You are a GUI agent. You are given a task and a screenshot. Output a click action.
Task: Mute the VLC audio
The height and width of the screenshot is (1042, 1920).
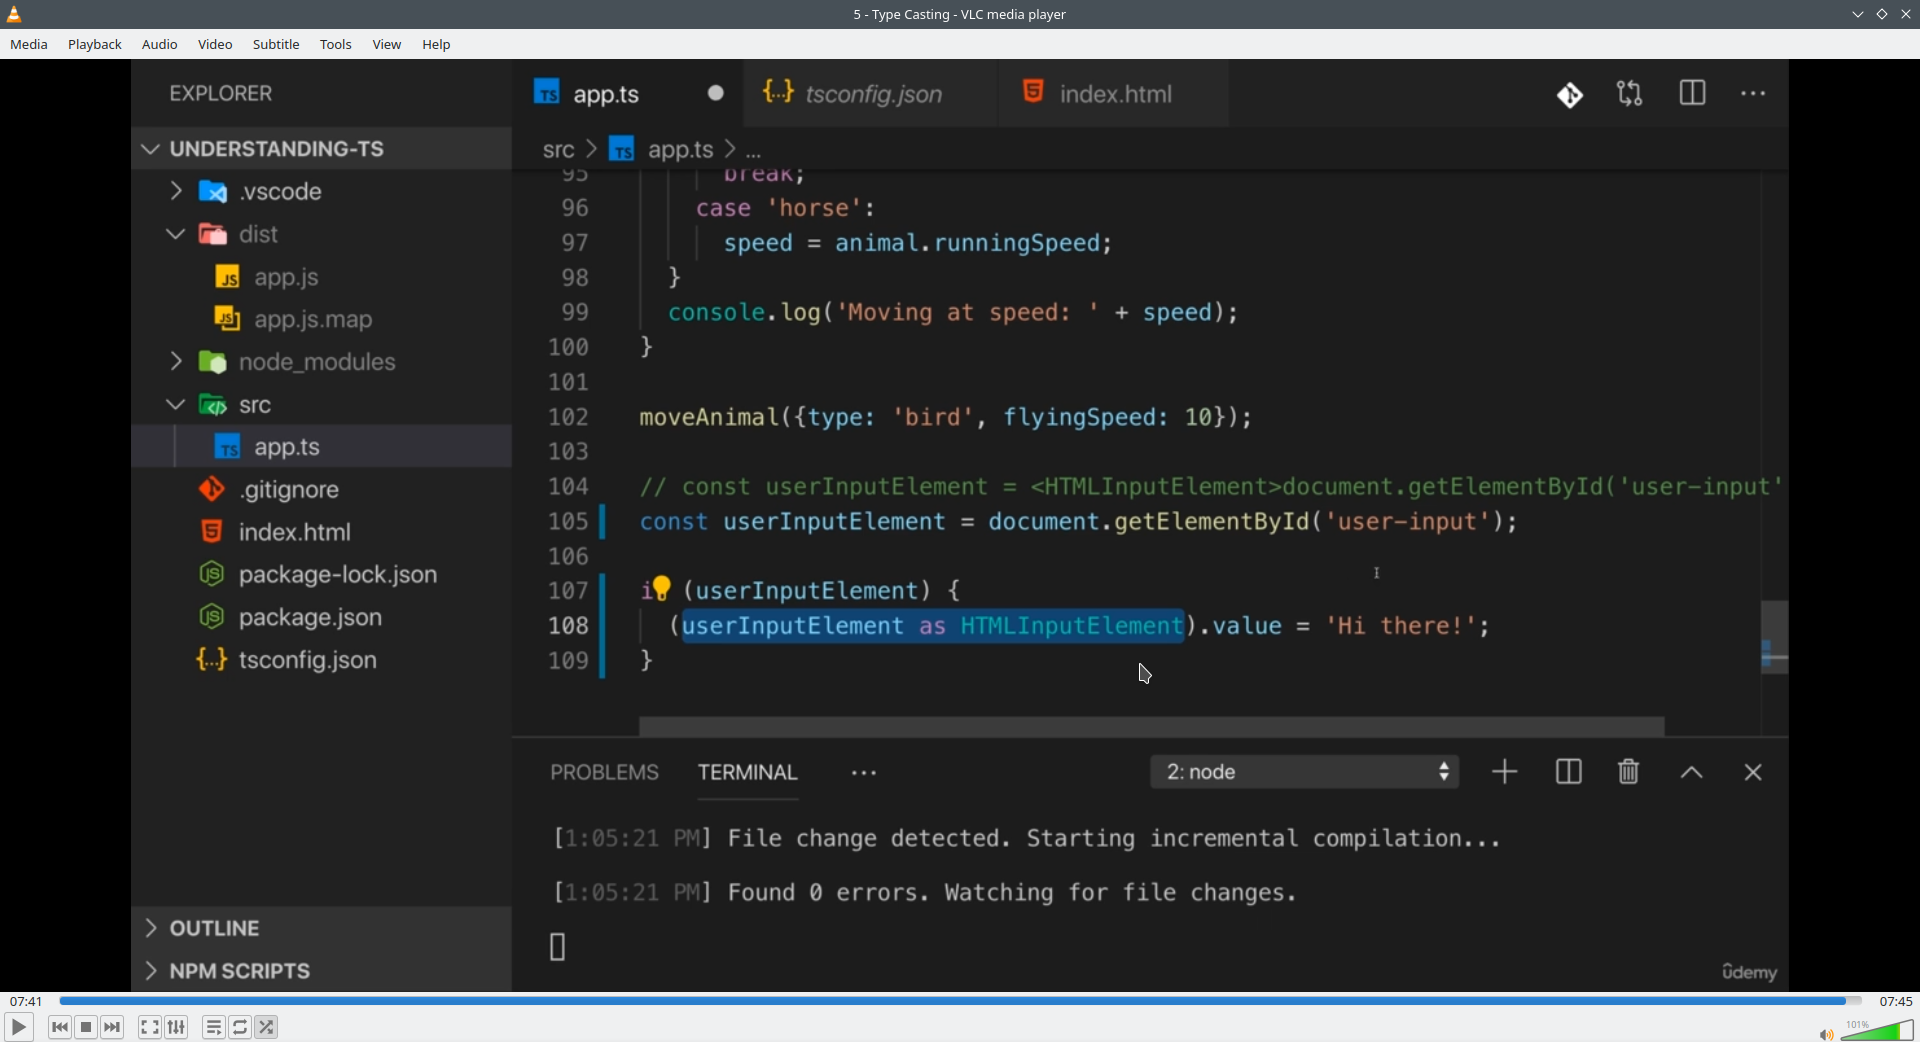click(x=1826, y=1034)
